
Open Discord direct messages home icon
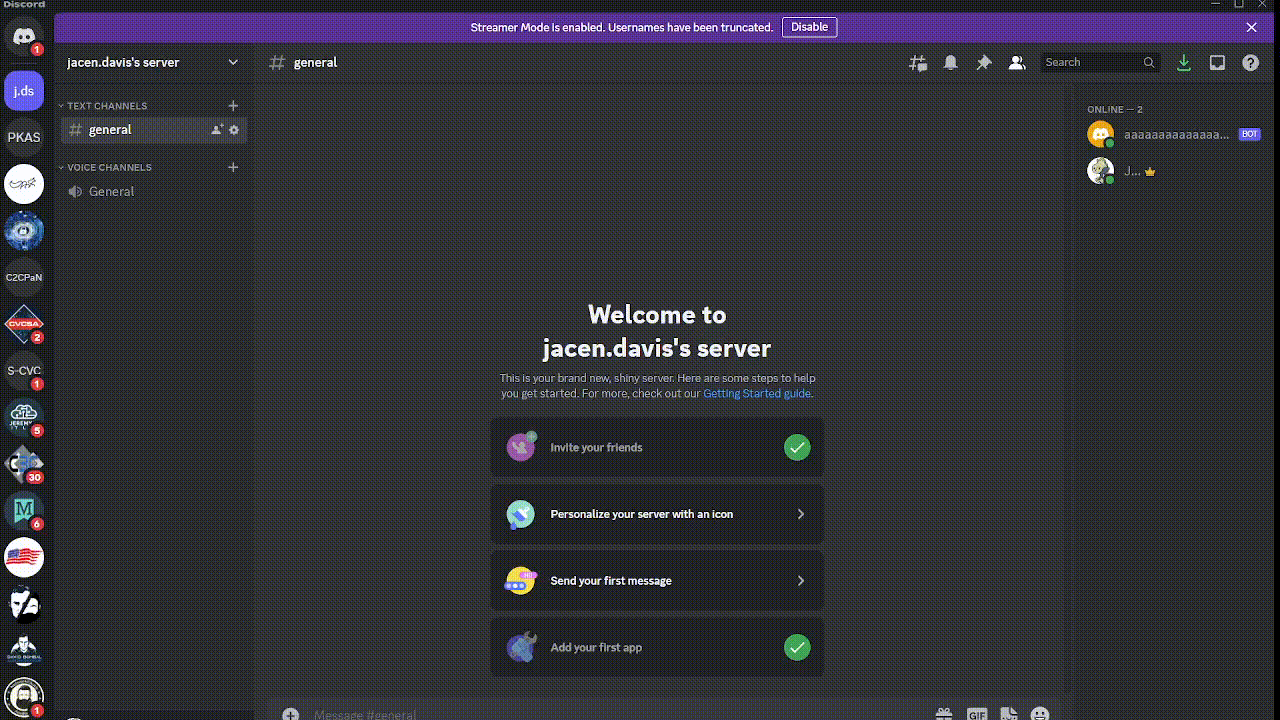click(x=24, y=37)
